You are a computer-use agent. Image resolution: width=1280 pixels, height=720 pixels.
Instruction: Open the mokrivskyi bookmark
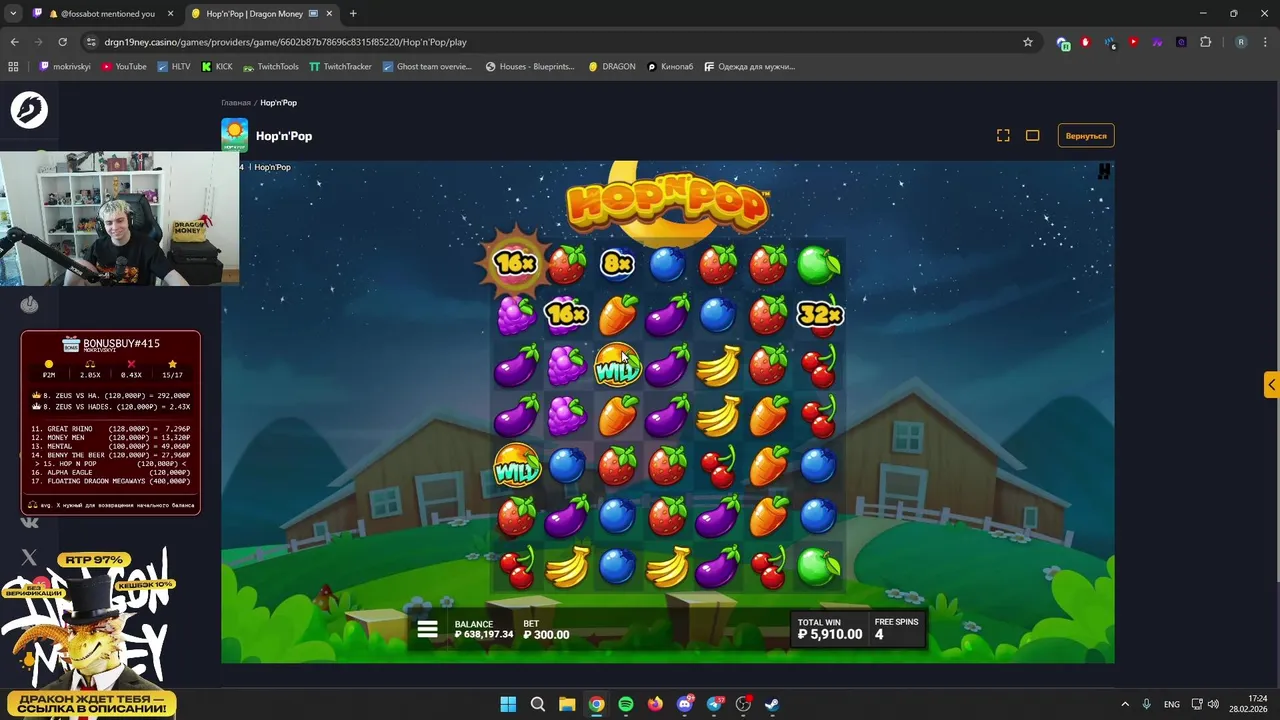point(64,66)
